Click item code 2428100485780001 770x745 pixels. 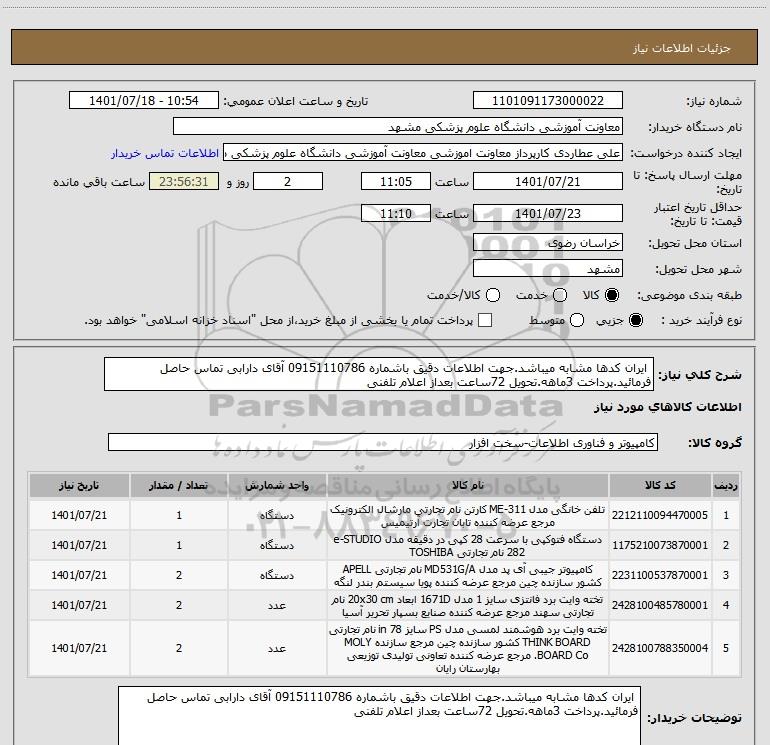click(660, 605)
